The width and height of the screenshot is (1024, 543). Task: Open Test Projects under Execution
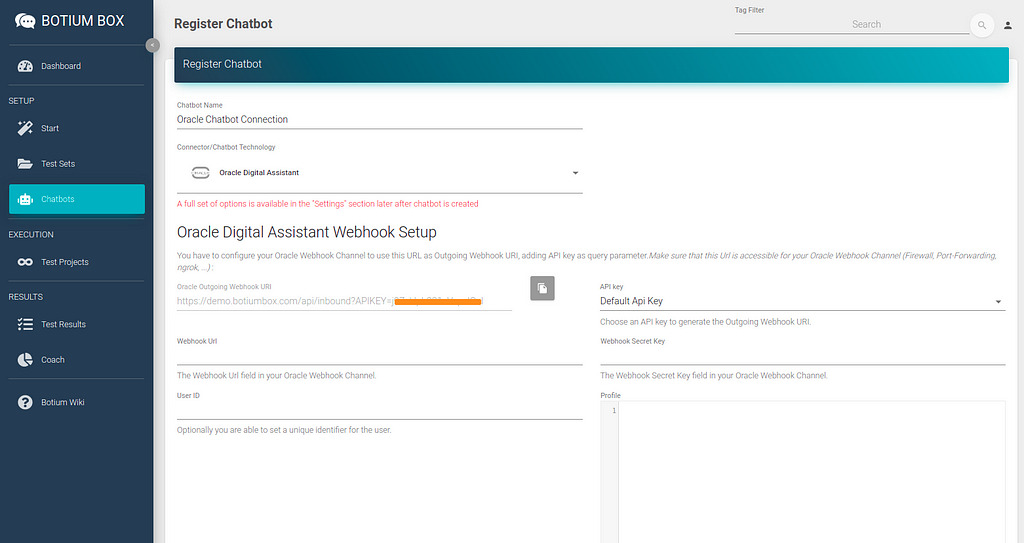(x=76, y=262)
